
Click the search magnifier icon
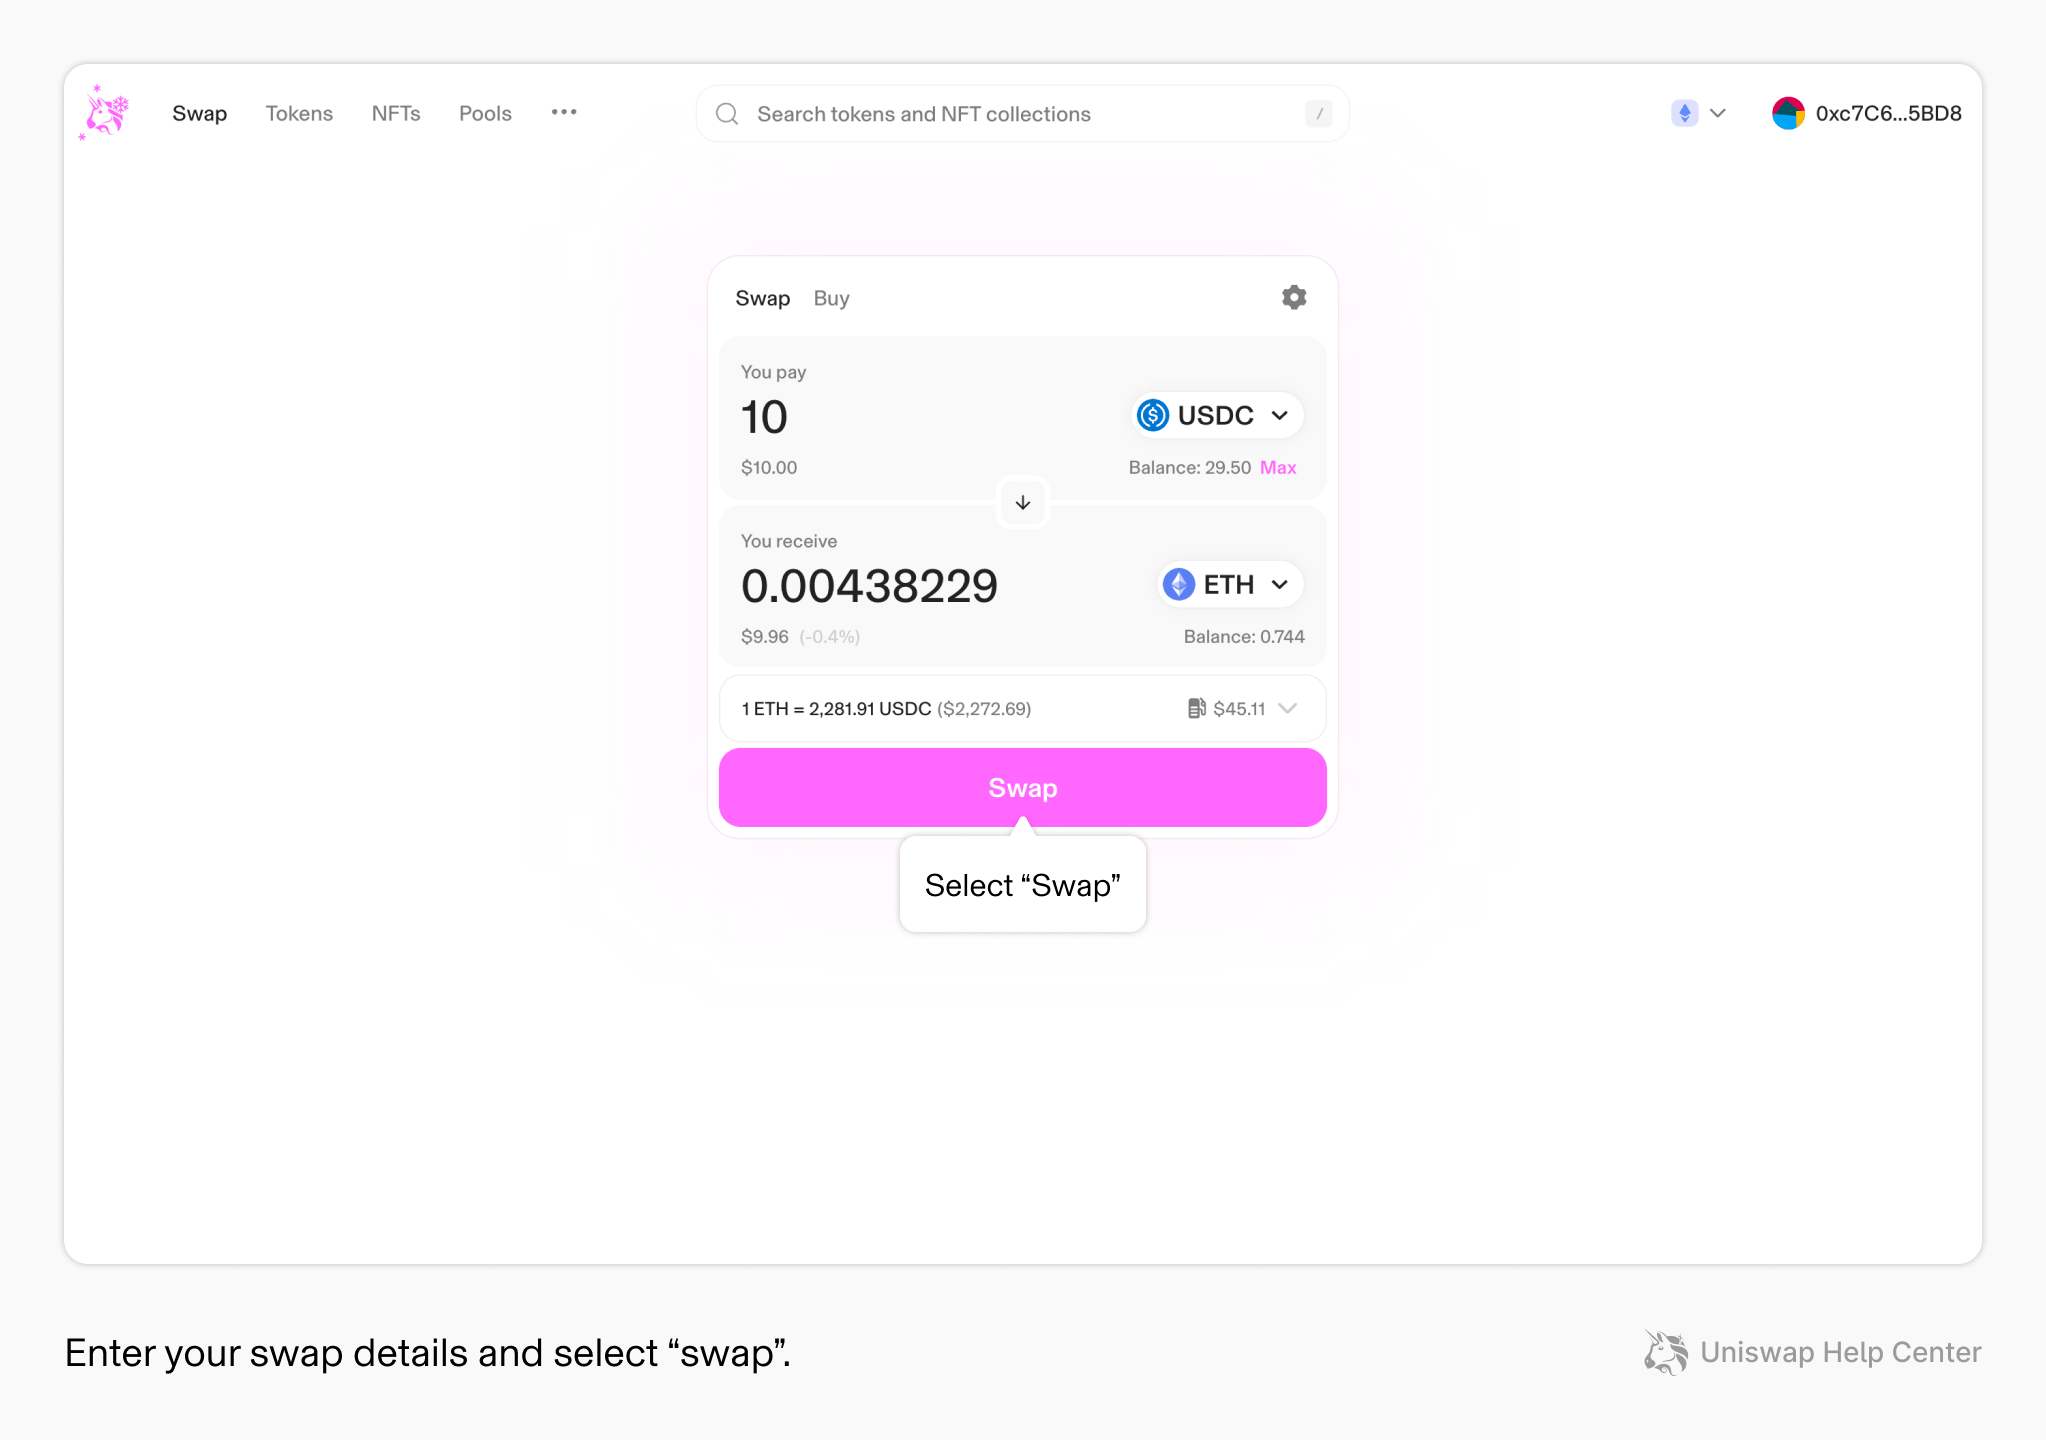pos(726,113)
